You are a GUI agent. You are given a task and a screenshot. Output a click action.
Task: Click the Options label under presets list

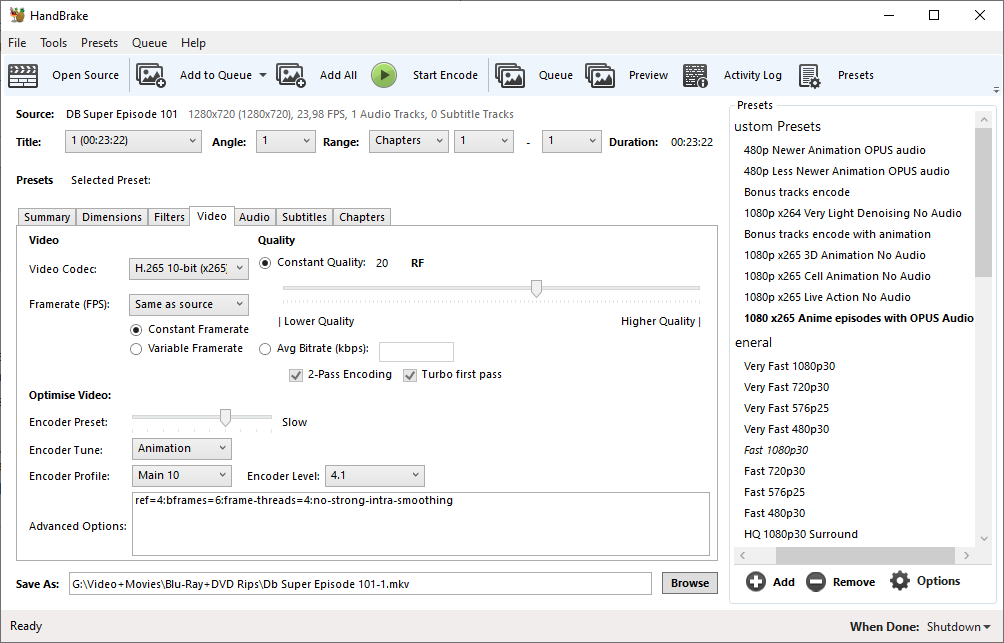pos(938,581)
